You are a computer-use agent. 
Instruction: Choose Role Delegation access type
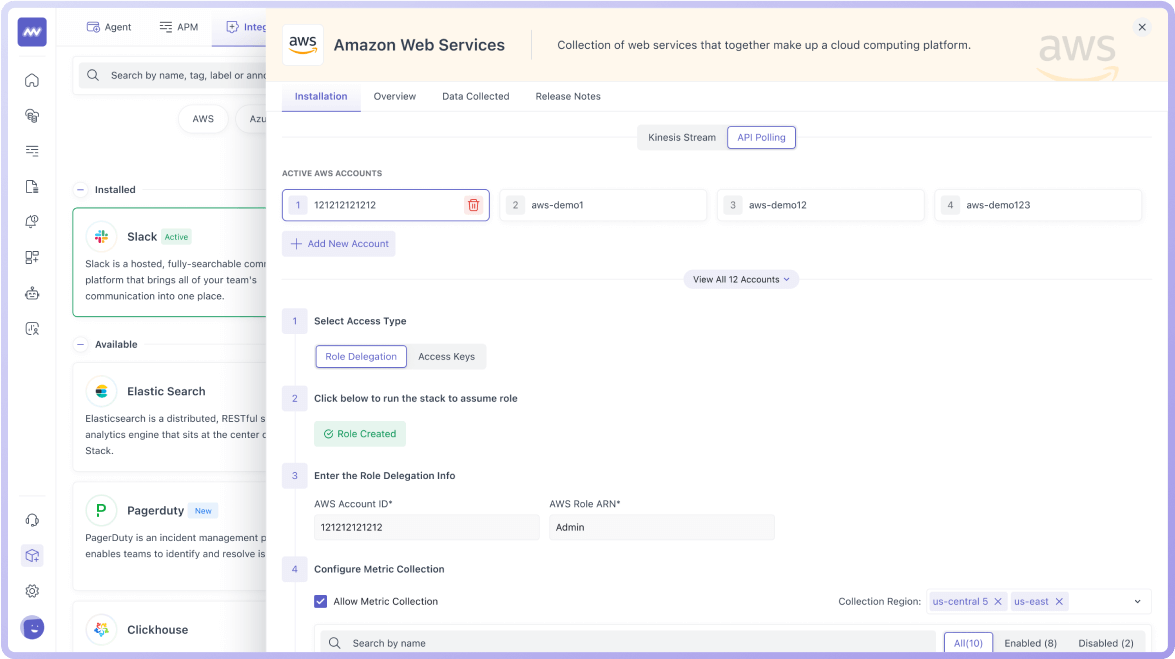coord(361,356)
